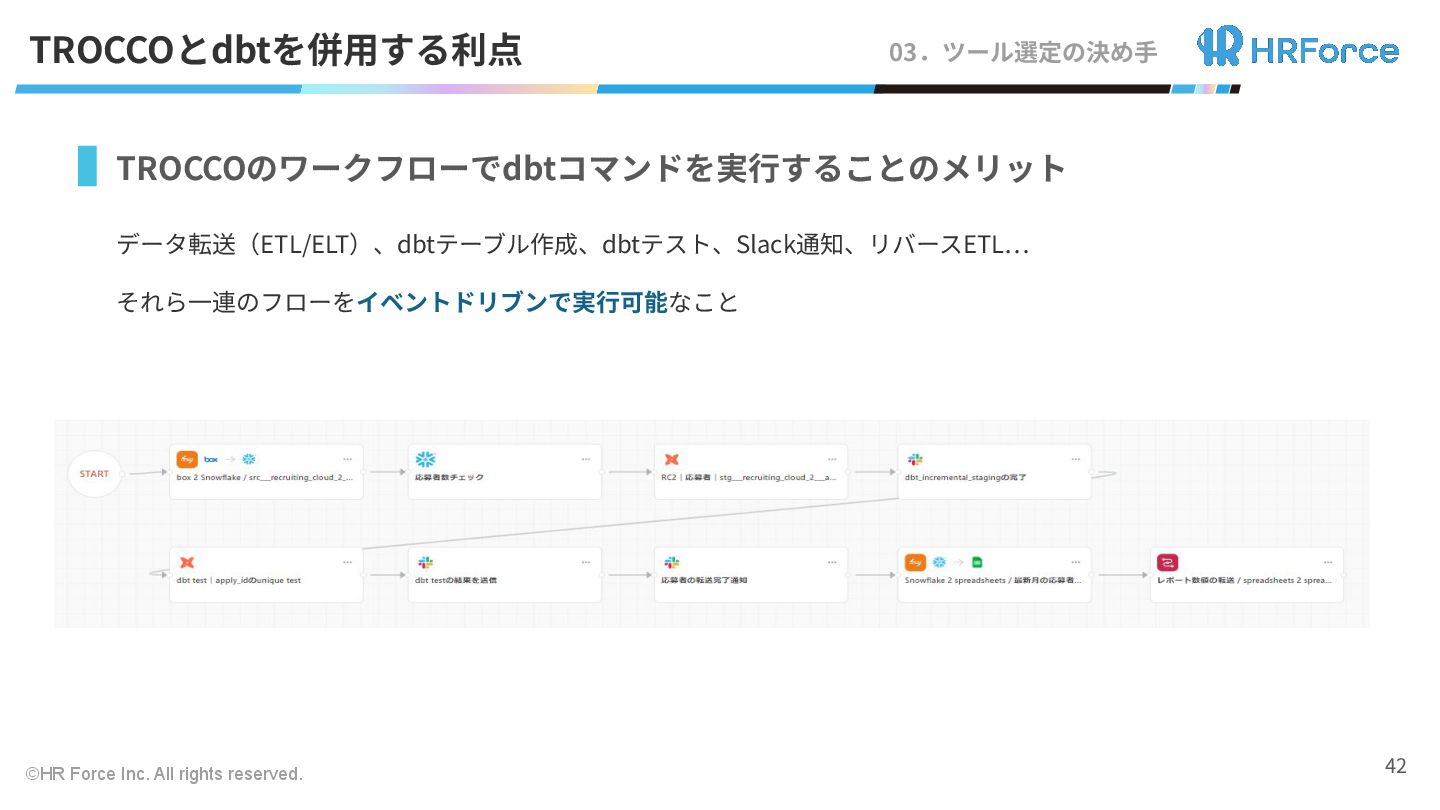The image size is (1440, 810).
Task: Select the 'Snowflake 2 spreadsheets / 最新月の応募者...' label
Action: coord(993,581)
